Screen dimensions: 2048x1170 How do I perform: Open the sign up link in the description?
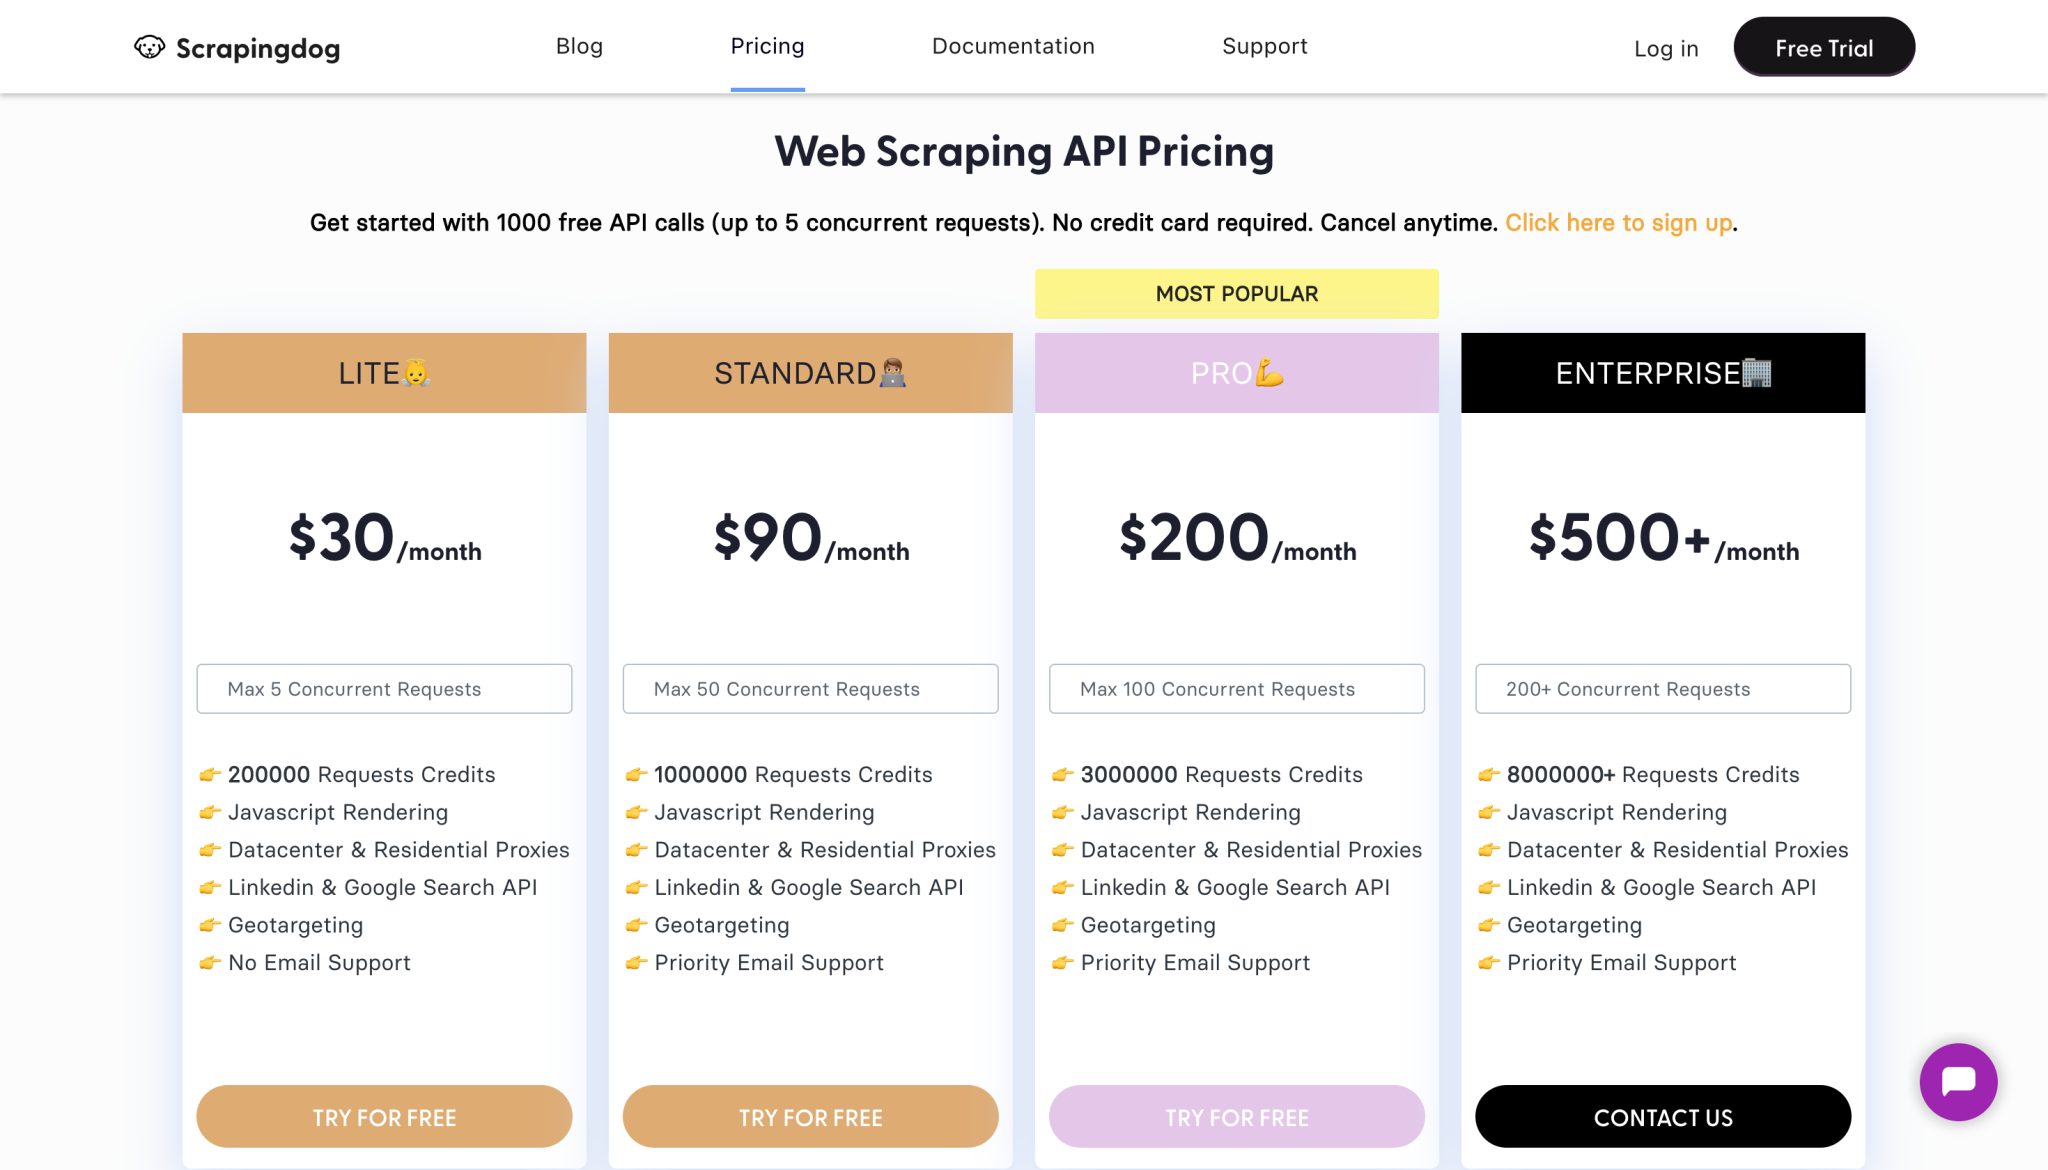pyautogui.click(x=1618, y=222)
